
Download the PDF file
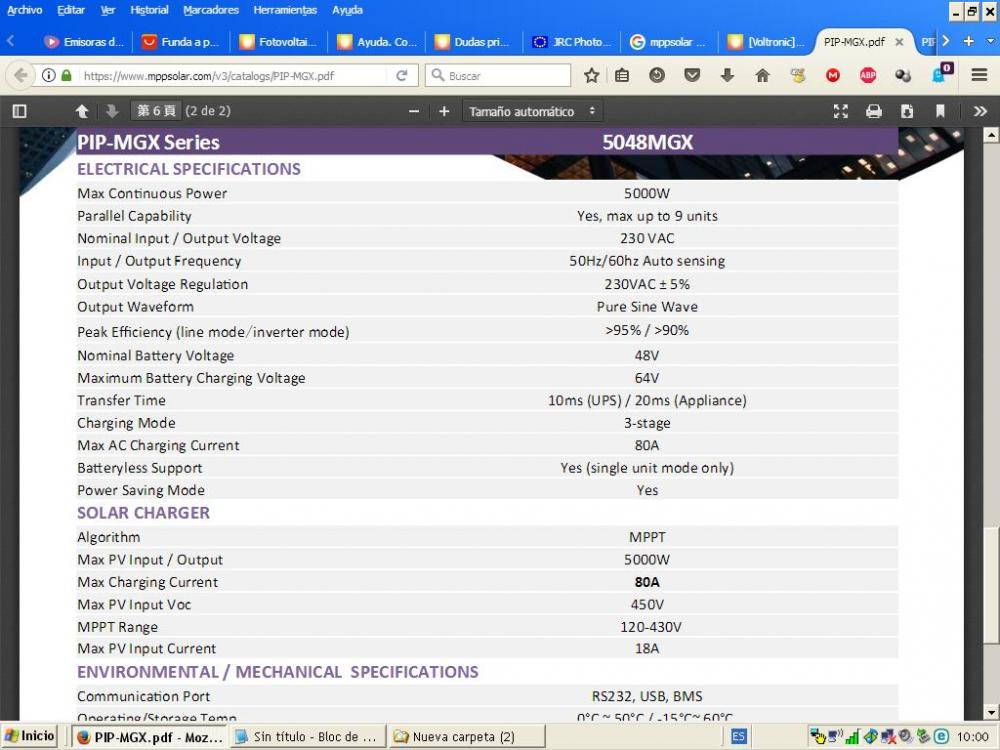907,111
